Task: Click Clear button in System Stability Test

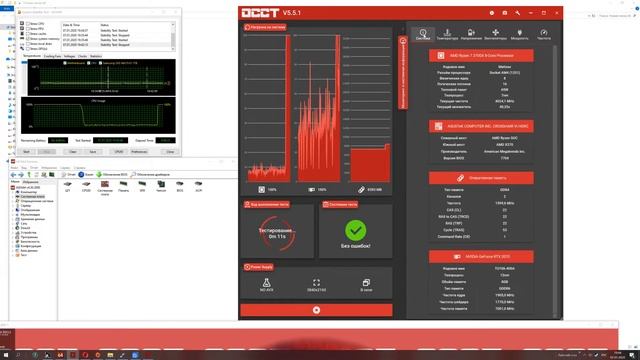Action: click(x=73, y=152)
